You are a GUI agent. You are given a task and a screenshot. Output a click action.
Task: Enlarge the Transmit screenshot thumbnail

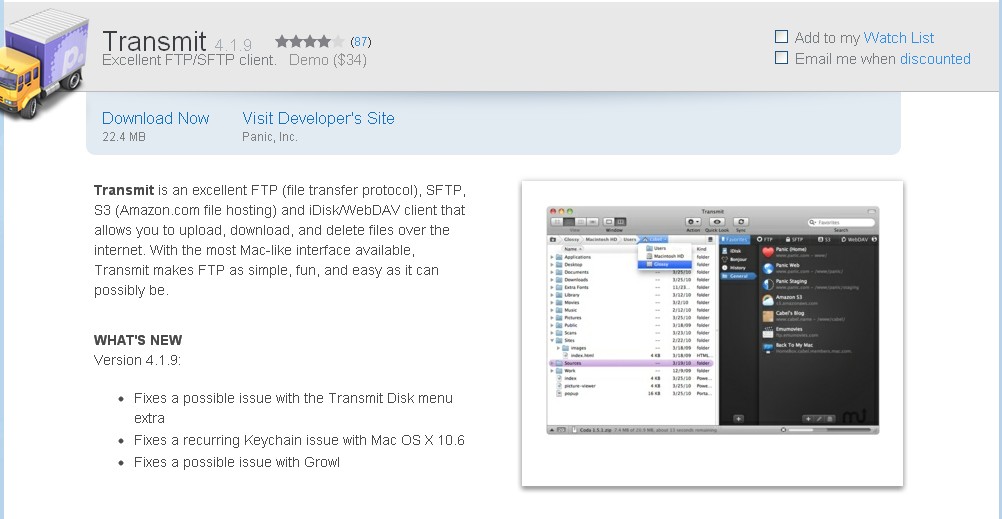(x=713, y=333)
